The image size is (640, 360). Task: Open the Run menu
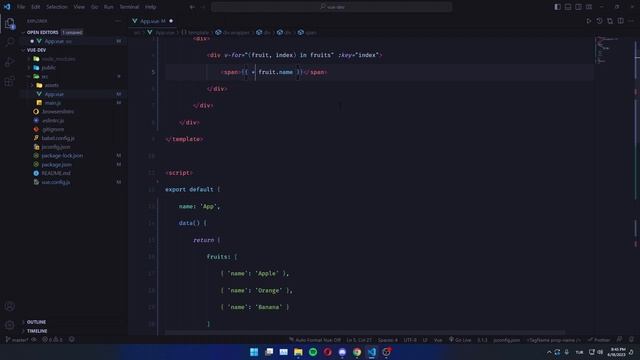[x=109, y=7]
